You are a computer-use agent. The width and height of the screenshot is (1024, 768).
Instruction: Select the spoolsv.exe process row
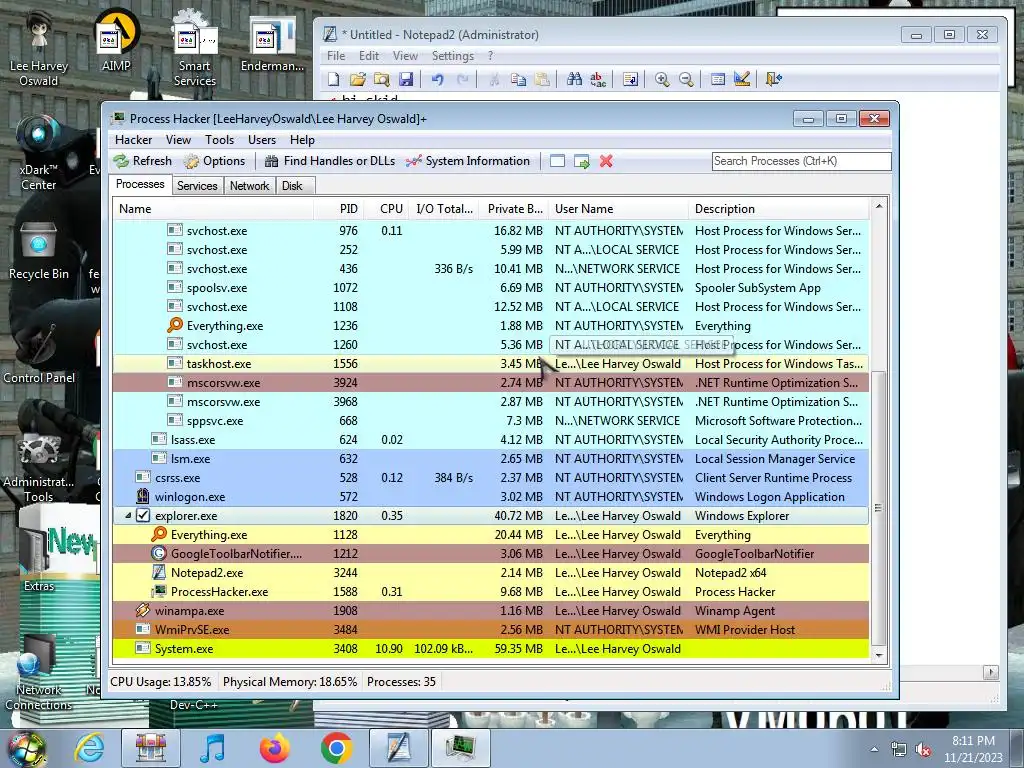[490, 288]
